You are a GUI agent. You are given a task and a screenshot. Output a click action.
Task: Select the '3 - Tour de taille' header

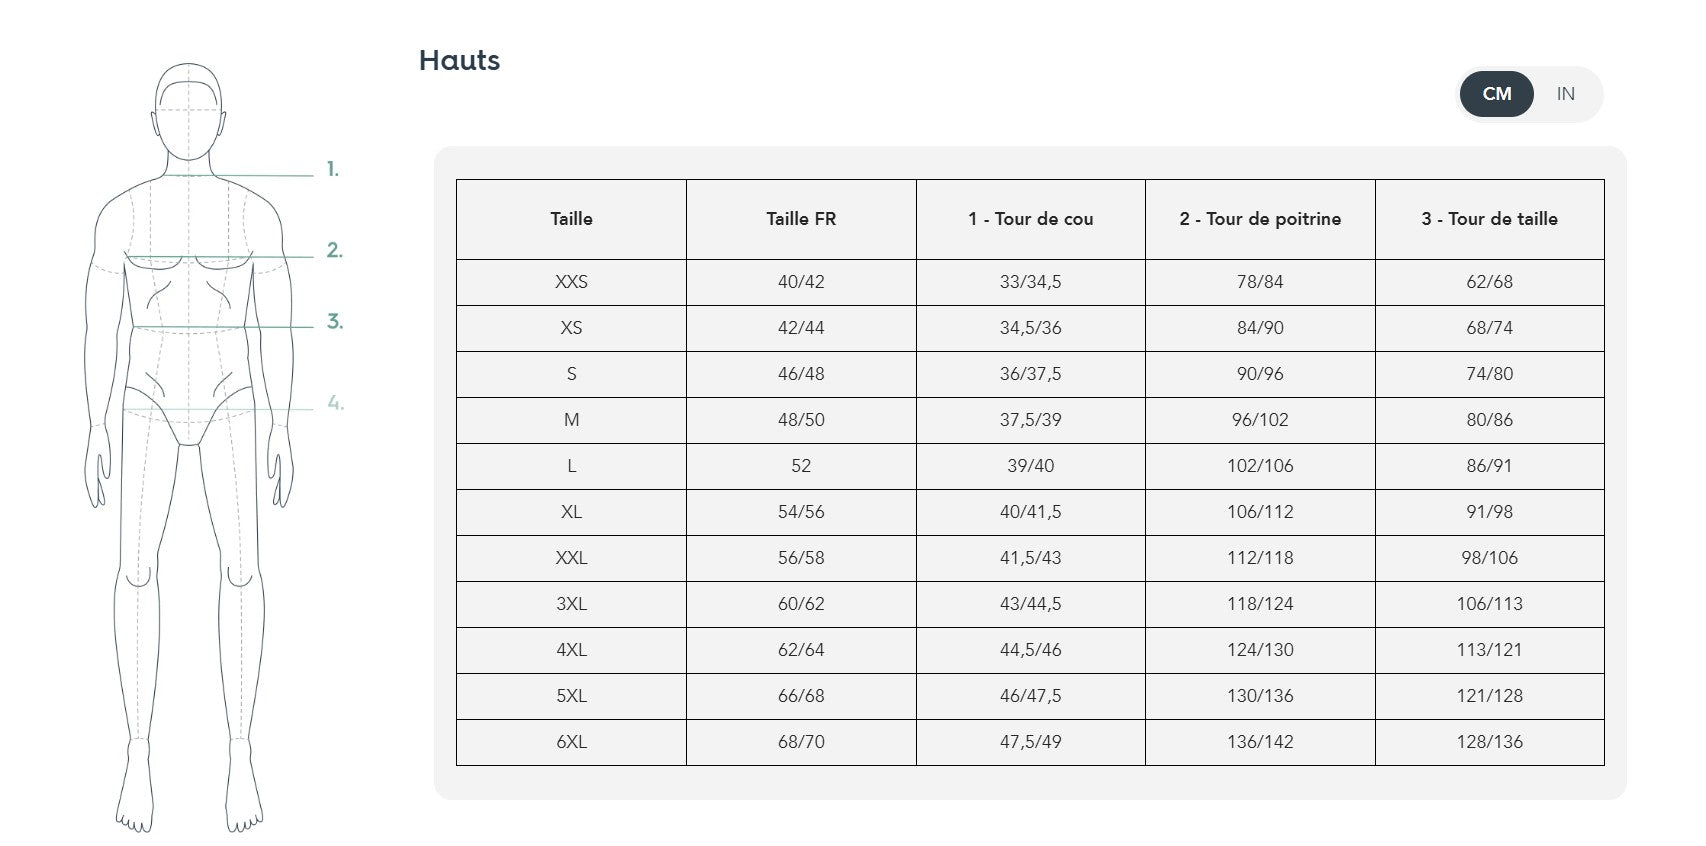[1490, 219]
